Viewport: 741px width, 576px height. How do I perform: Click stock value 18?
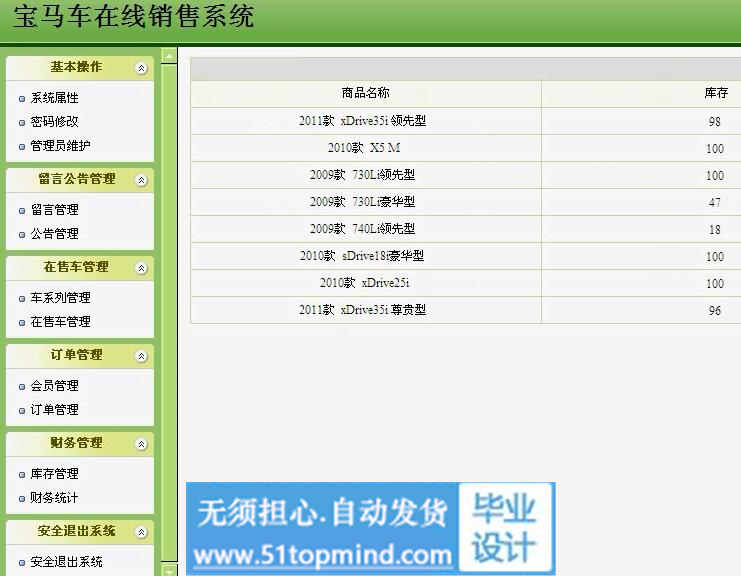pyautogui.click(x=715, y=230)
